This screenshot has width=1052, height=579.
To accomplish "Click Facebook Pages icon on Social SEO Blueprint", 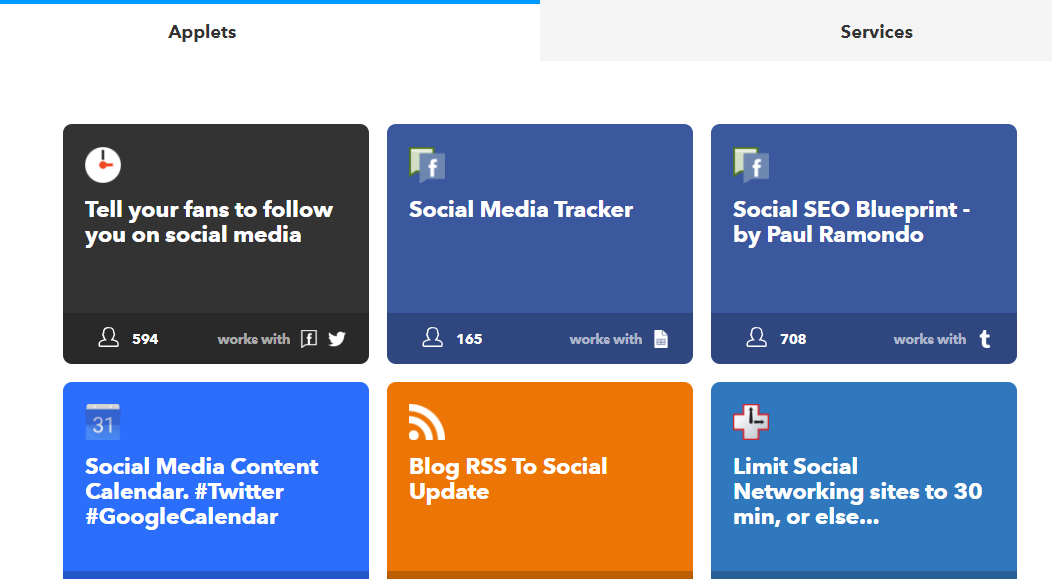I will coord(751,165).
